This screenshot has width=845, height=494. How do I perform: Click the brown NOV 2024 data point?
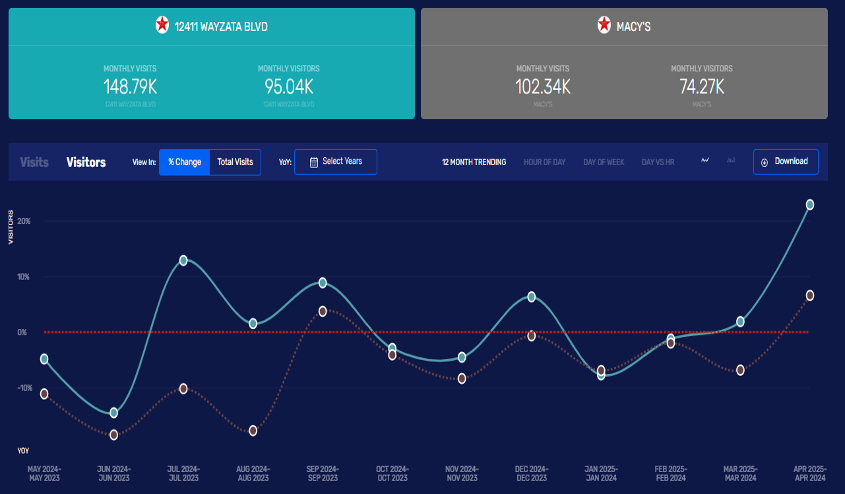[462, 379]
